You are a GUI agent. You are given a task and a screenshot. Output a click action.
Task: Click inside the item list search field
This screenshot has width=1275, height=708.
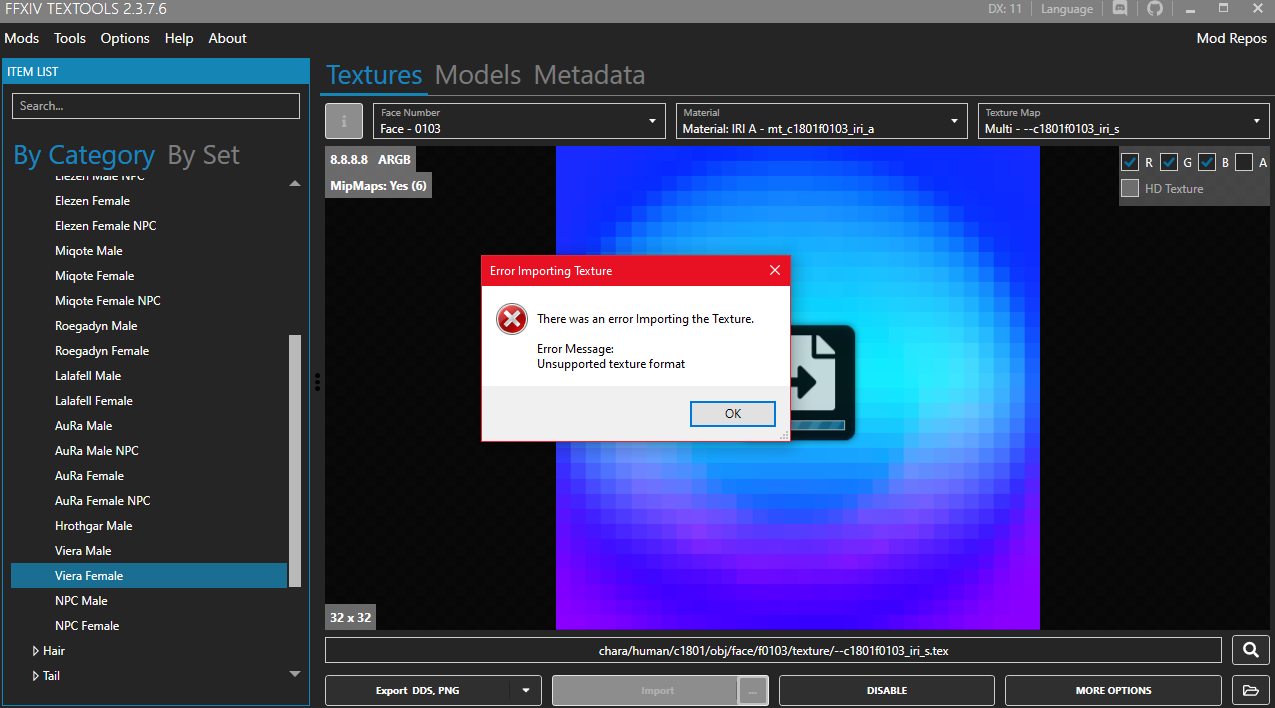point(155,105)
